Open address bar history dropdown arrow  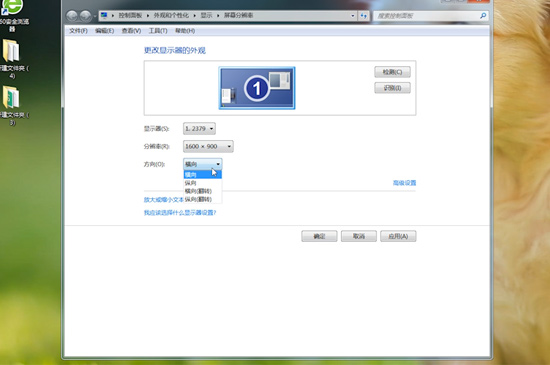[353, 16]
